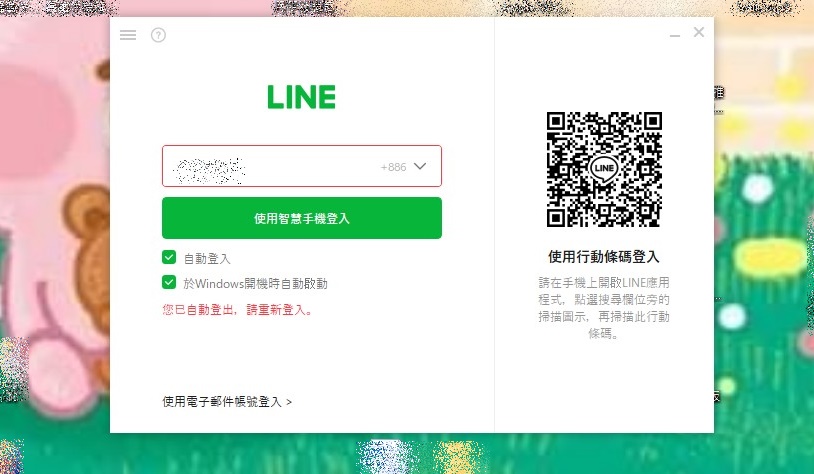814x474 pixels.
Task: Click the question mark help icon
Action: tap(158, 35)
